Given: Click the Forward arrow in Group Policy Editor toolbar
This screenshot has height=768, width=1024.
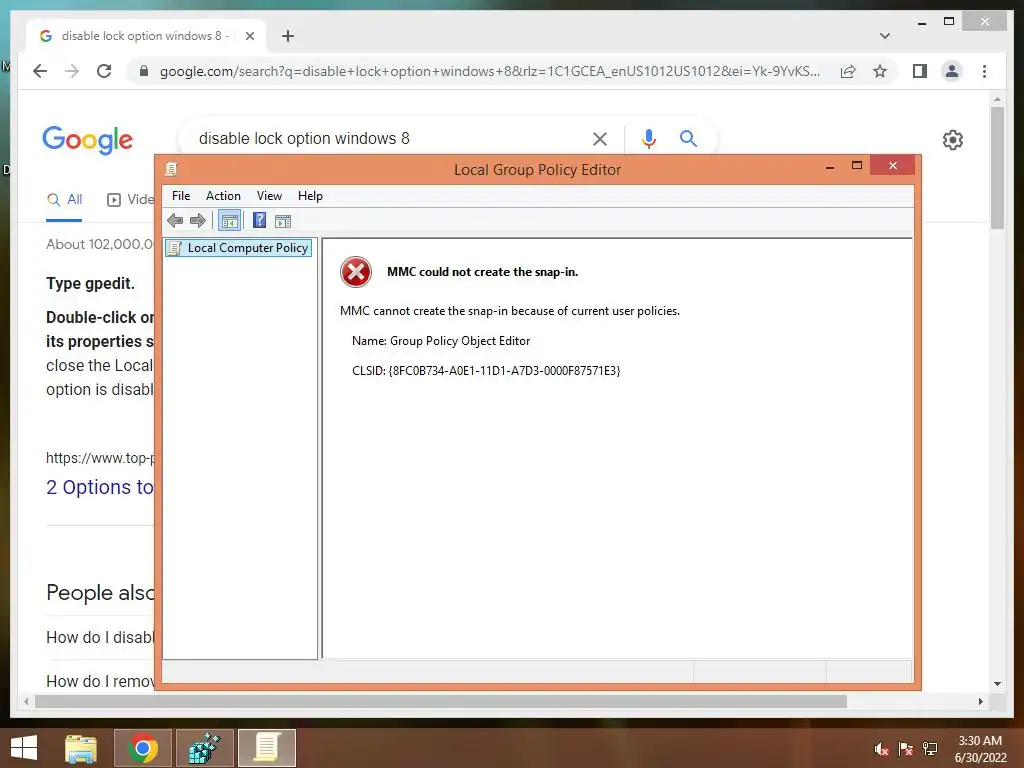Looking at the screenshot, I should pyautogui.click(x=198, y=221).
